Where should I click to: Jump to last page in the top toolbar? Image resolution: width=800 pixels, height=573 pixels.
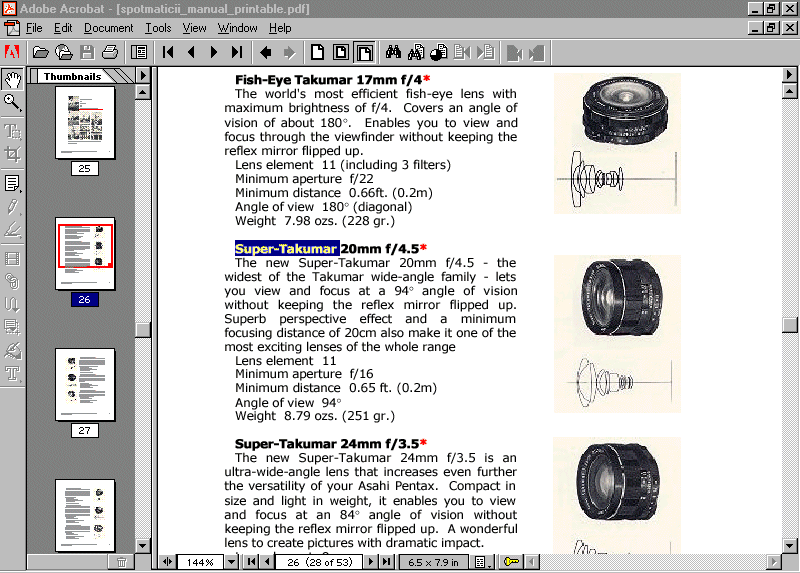pos(237,52)
